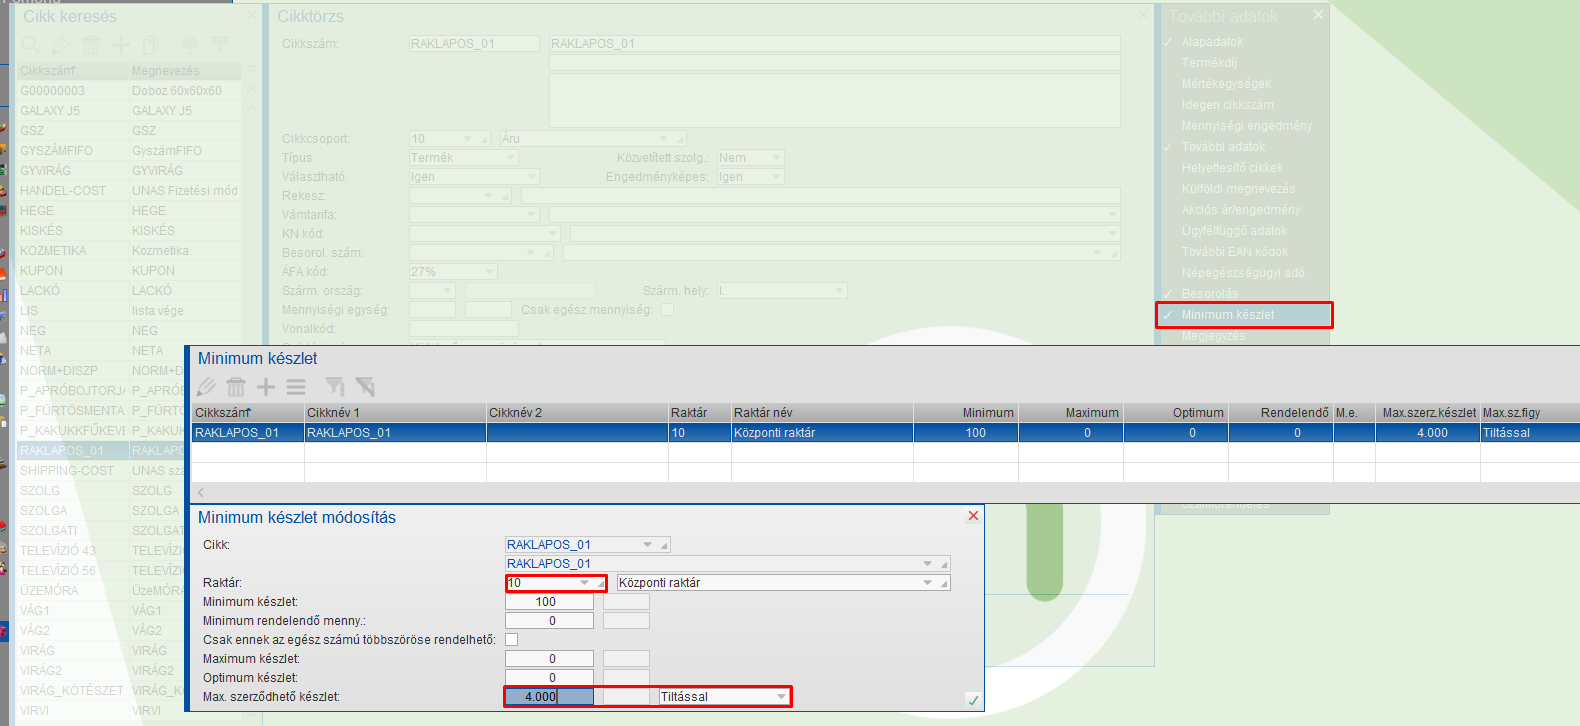Open the Cikk code dropdown in módosítás dialog
The width and height of the screenshot is (1580, 726).
(x=648, y=545)
